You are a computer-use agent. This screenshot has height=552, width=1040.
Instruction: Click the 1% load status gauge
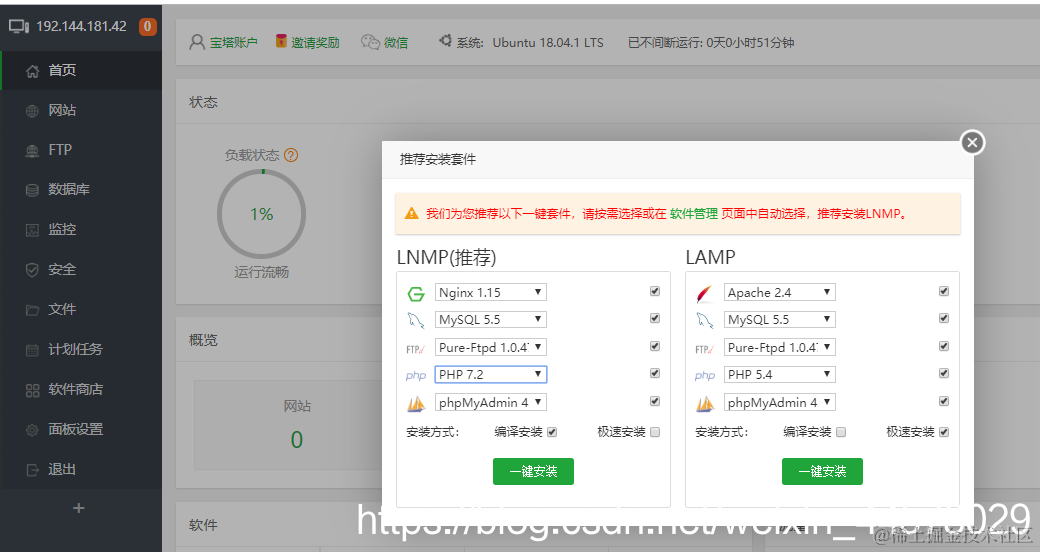click(261, 214)
